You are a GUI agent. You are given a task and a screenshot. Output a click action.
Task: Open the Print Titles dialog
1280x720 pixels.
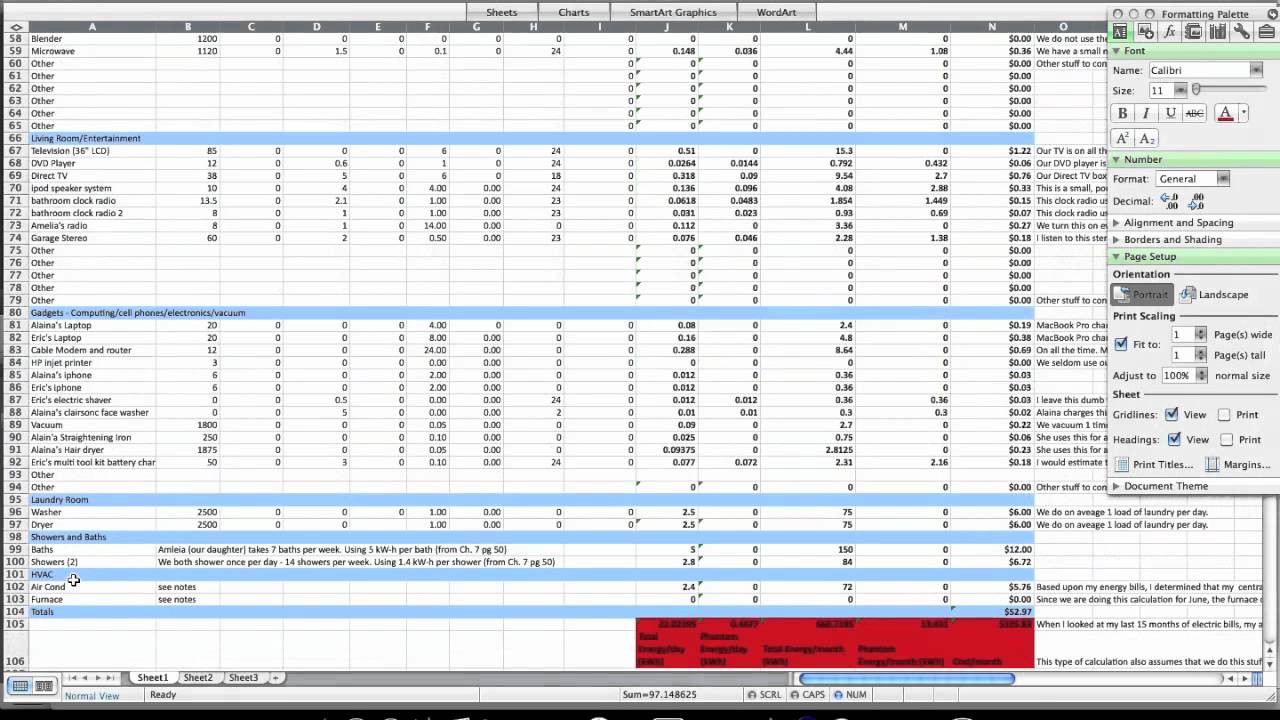click(x=1154, y=465)
